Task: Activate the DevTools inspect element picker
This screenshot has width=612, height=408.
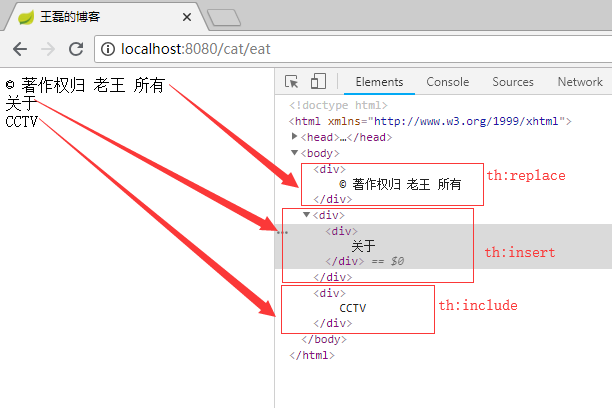Action: 292,82
